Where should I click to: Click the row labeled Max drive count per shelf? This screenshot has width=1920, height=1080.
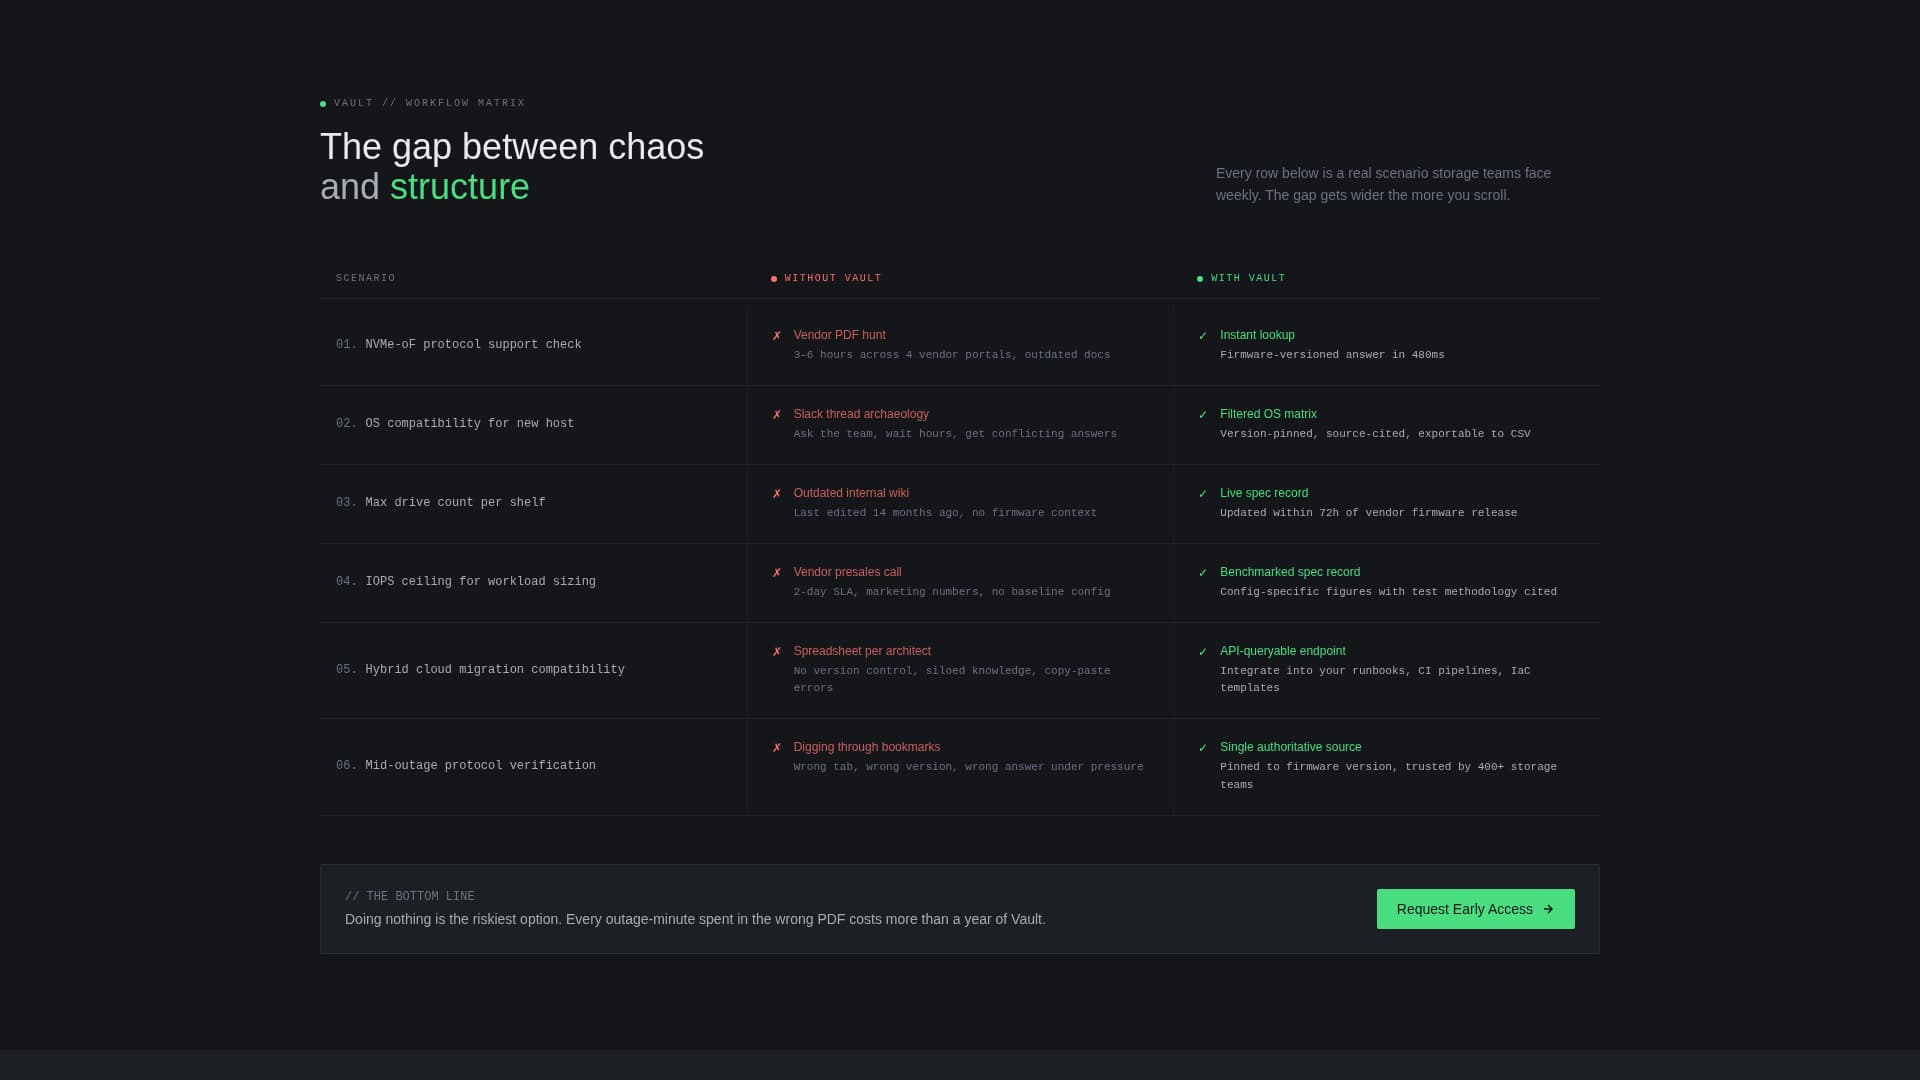click(455, 502)
